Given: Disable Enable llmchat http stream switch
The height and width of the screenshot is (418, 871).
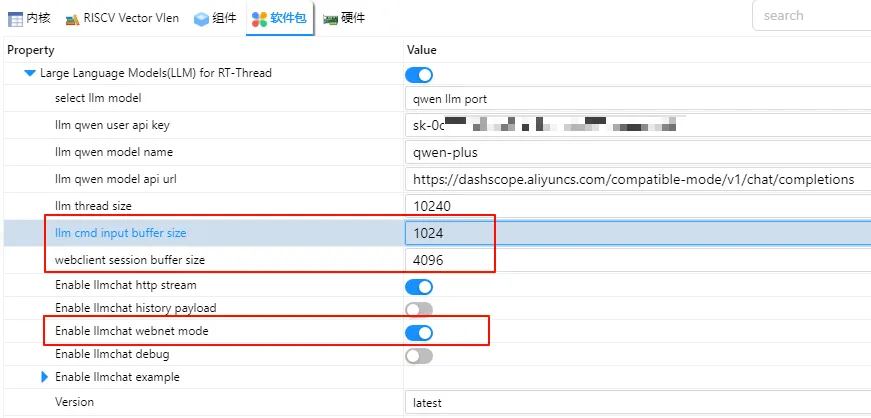Looking at the screenshot, I should tap(419, 287).
